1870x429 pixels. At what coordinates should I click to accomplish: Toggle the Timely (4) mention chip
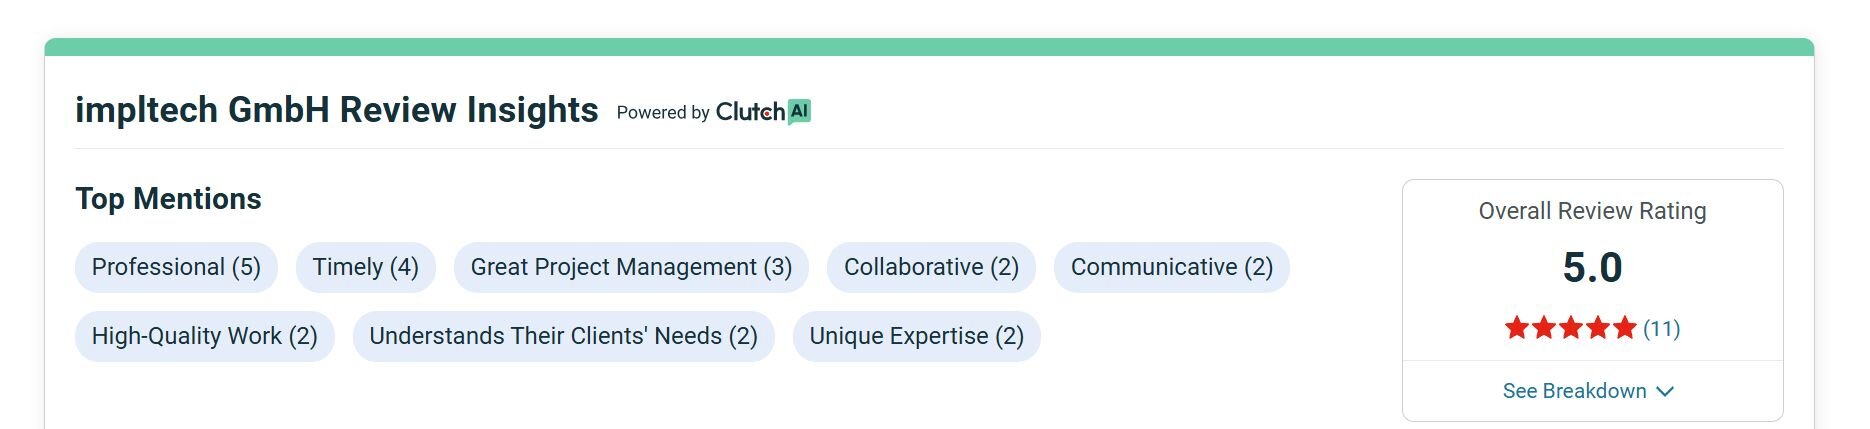click(365, 267)
